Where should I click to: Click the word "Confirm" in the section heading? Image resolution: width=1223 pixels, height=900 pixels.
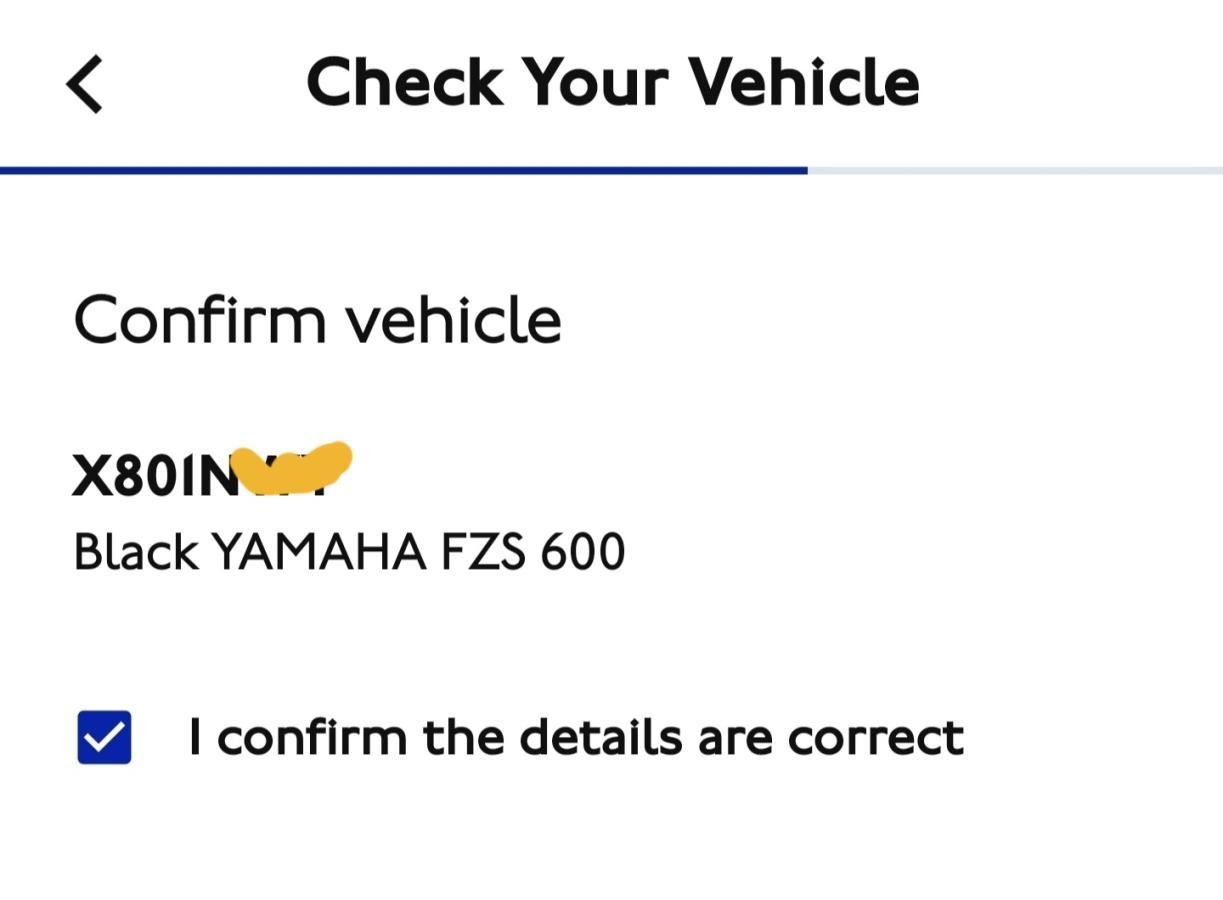200,321
